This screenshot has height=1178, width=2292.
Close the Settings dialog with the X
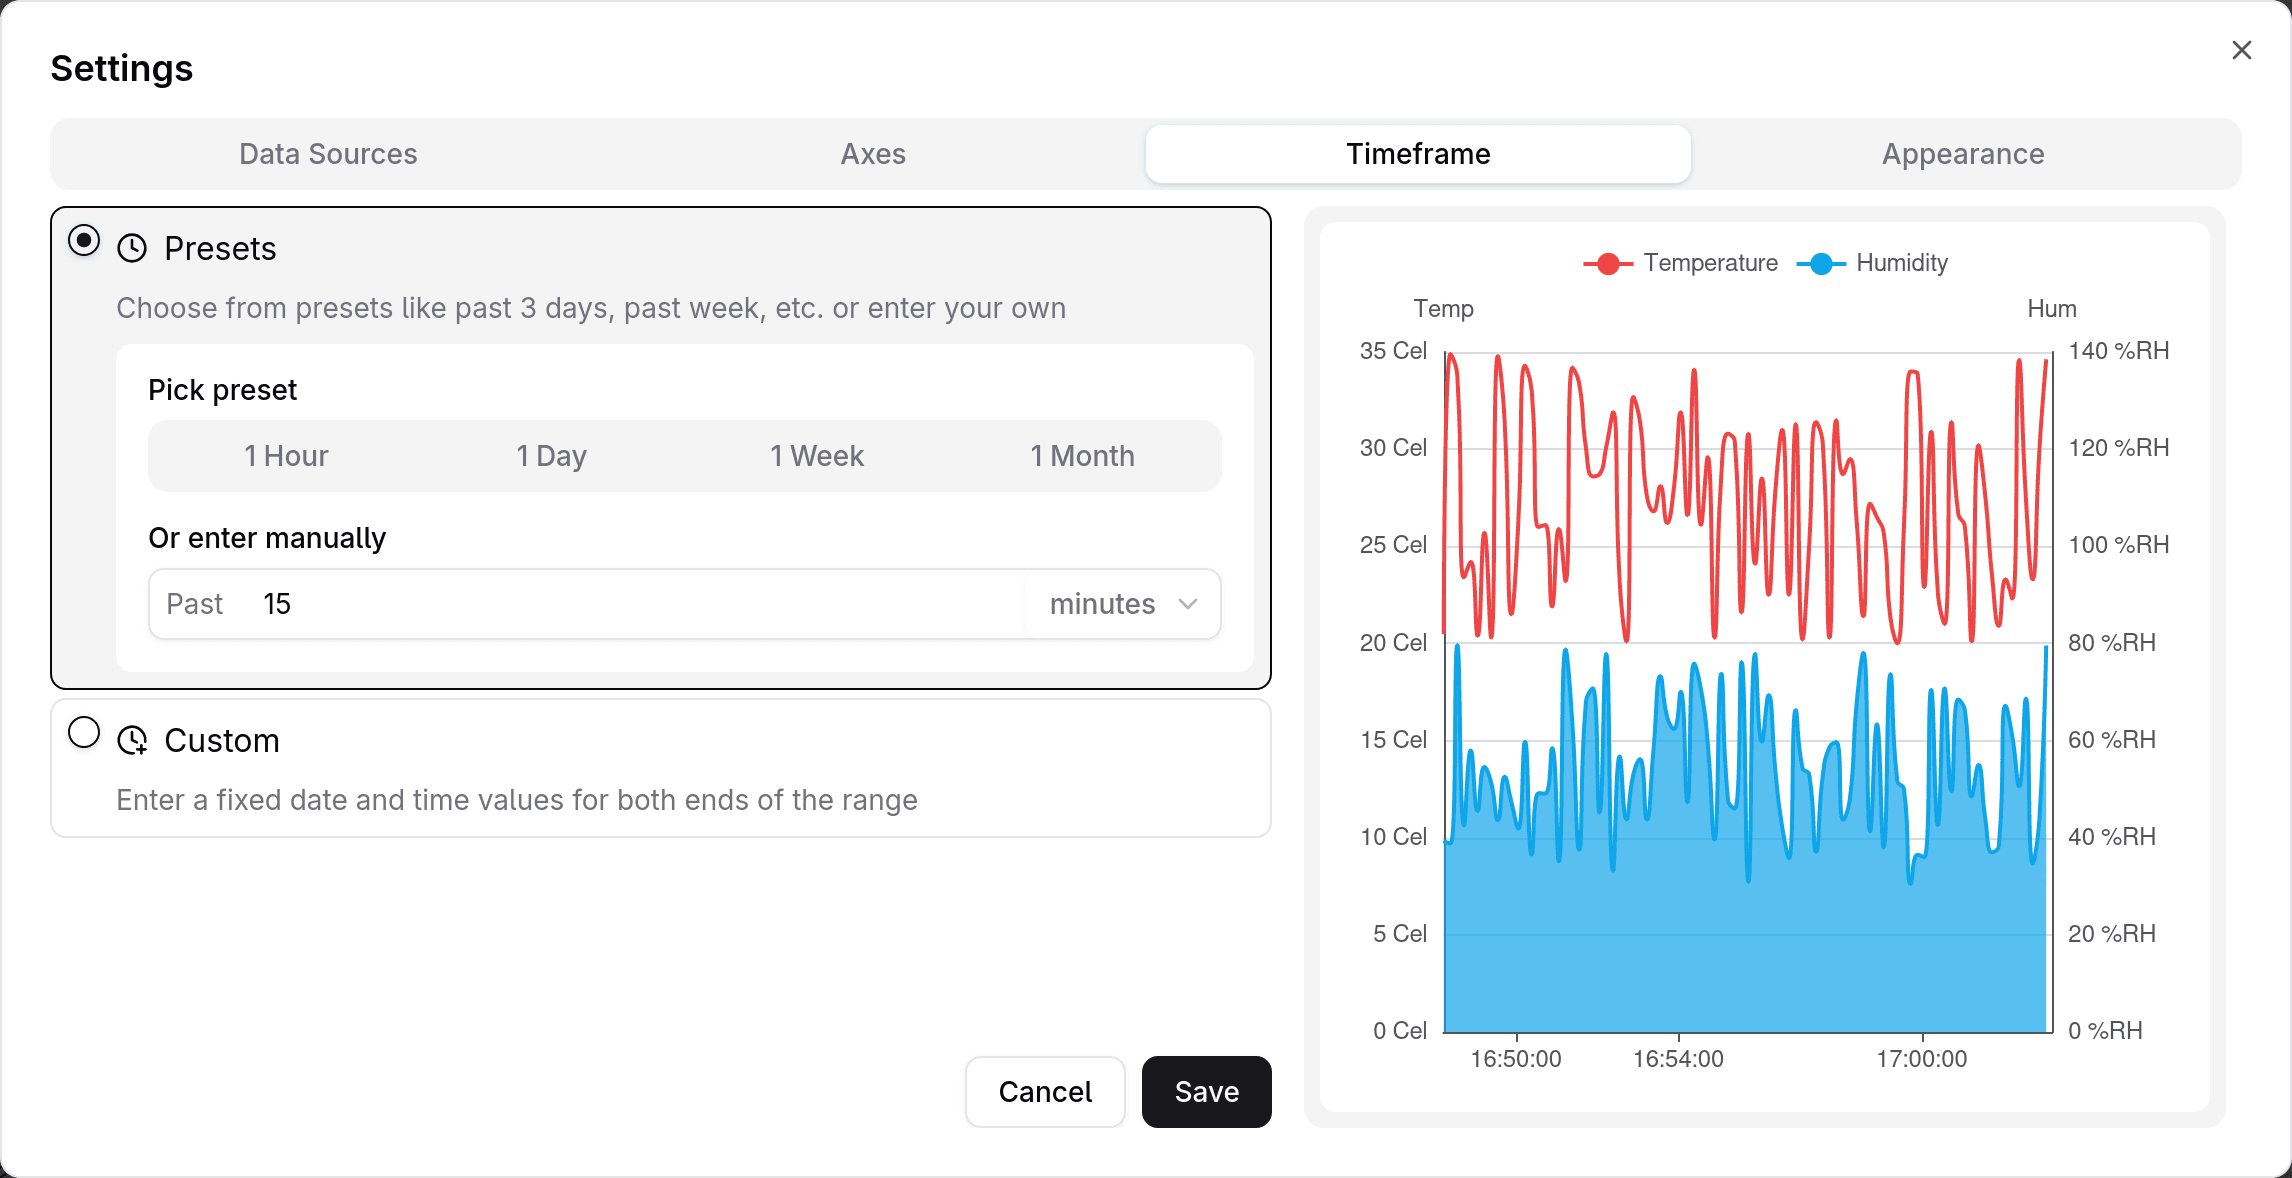coord(2241,50)
